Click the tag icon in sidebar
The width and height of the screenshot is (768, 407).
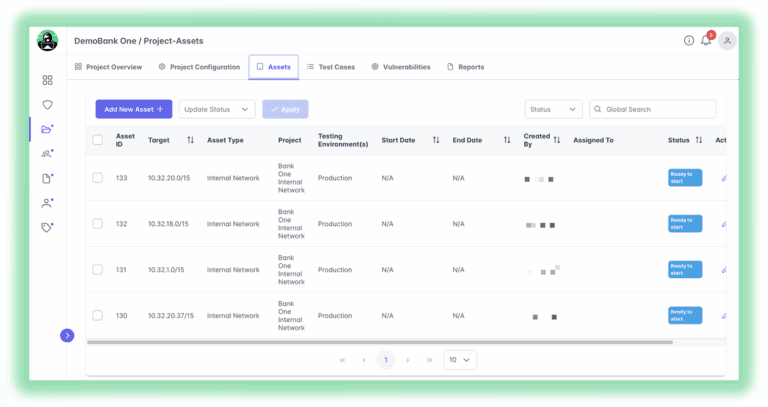(47, 227)
